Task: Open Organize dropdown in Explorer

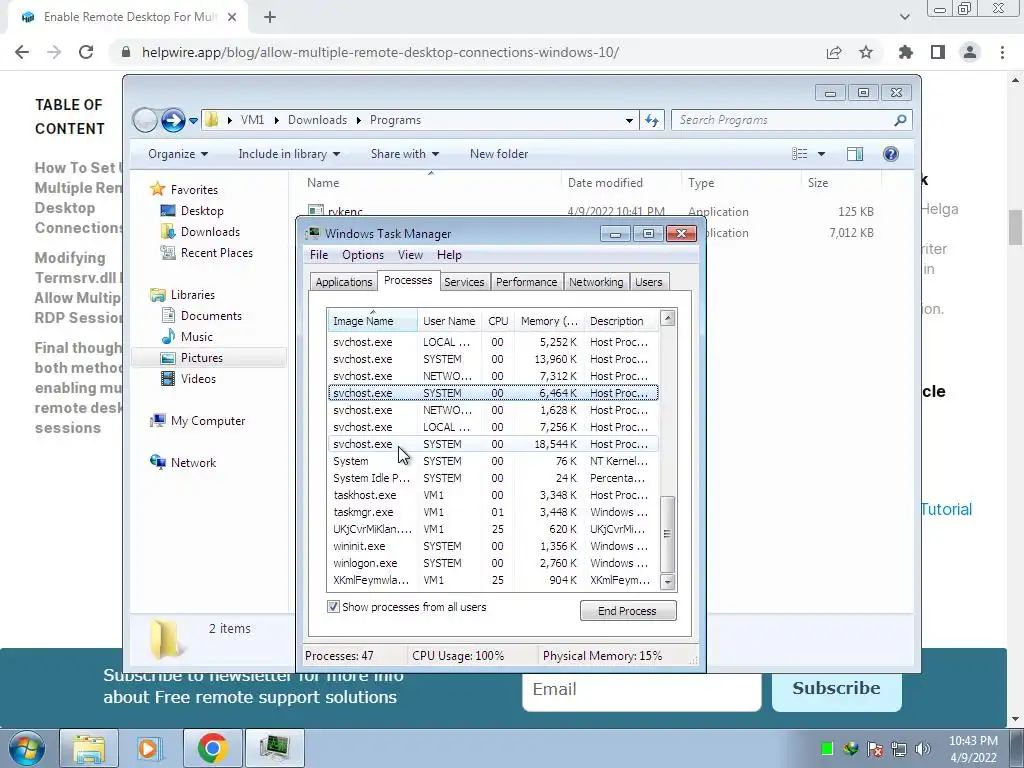Action: [x=178, y=154]
